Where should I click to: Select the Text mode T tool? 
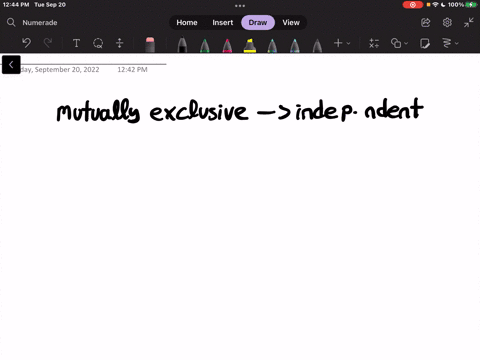click(x=76, y=43)
